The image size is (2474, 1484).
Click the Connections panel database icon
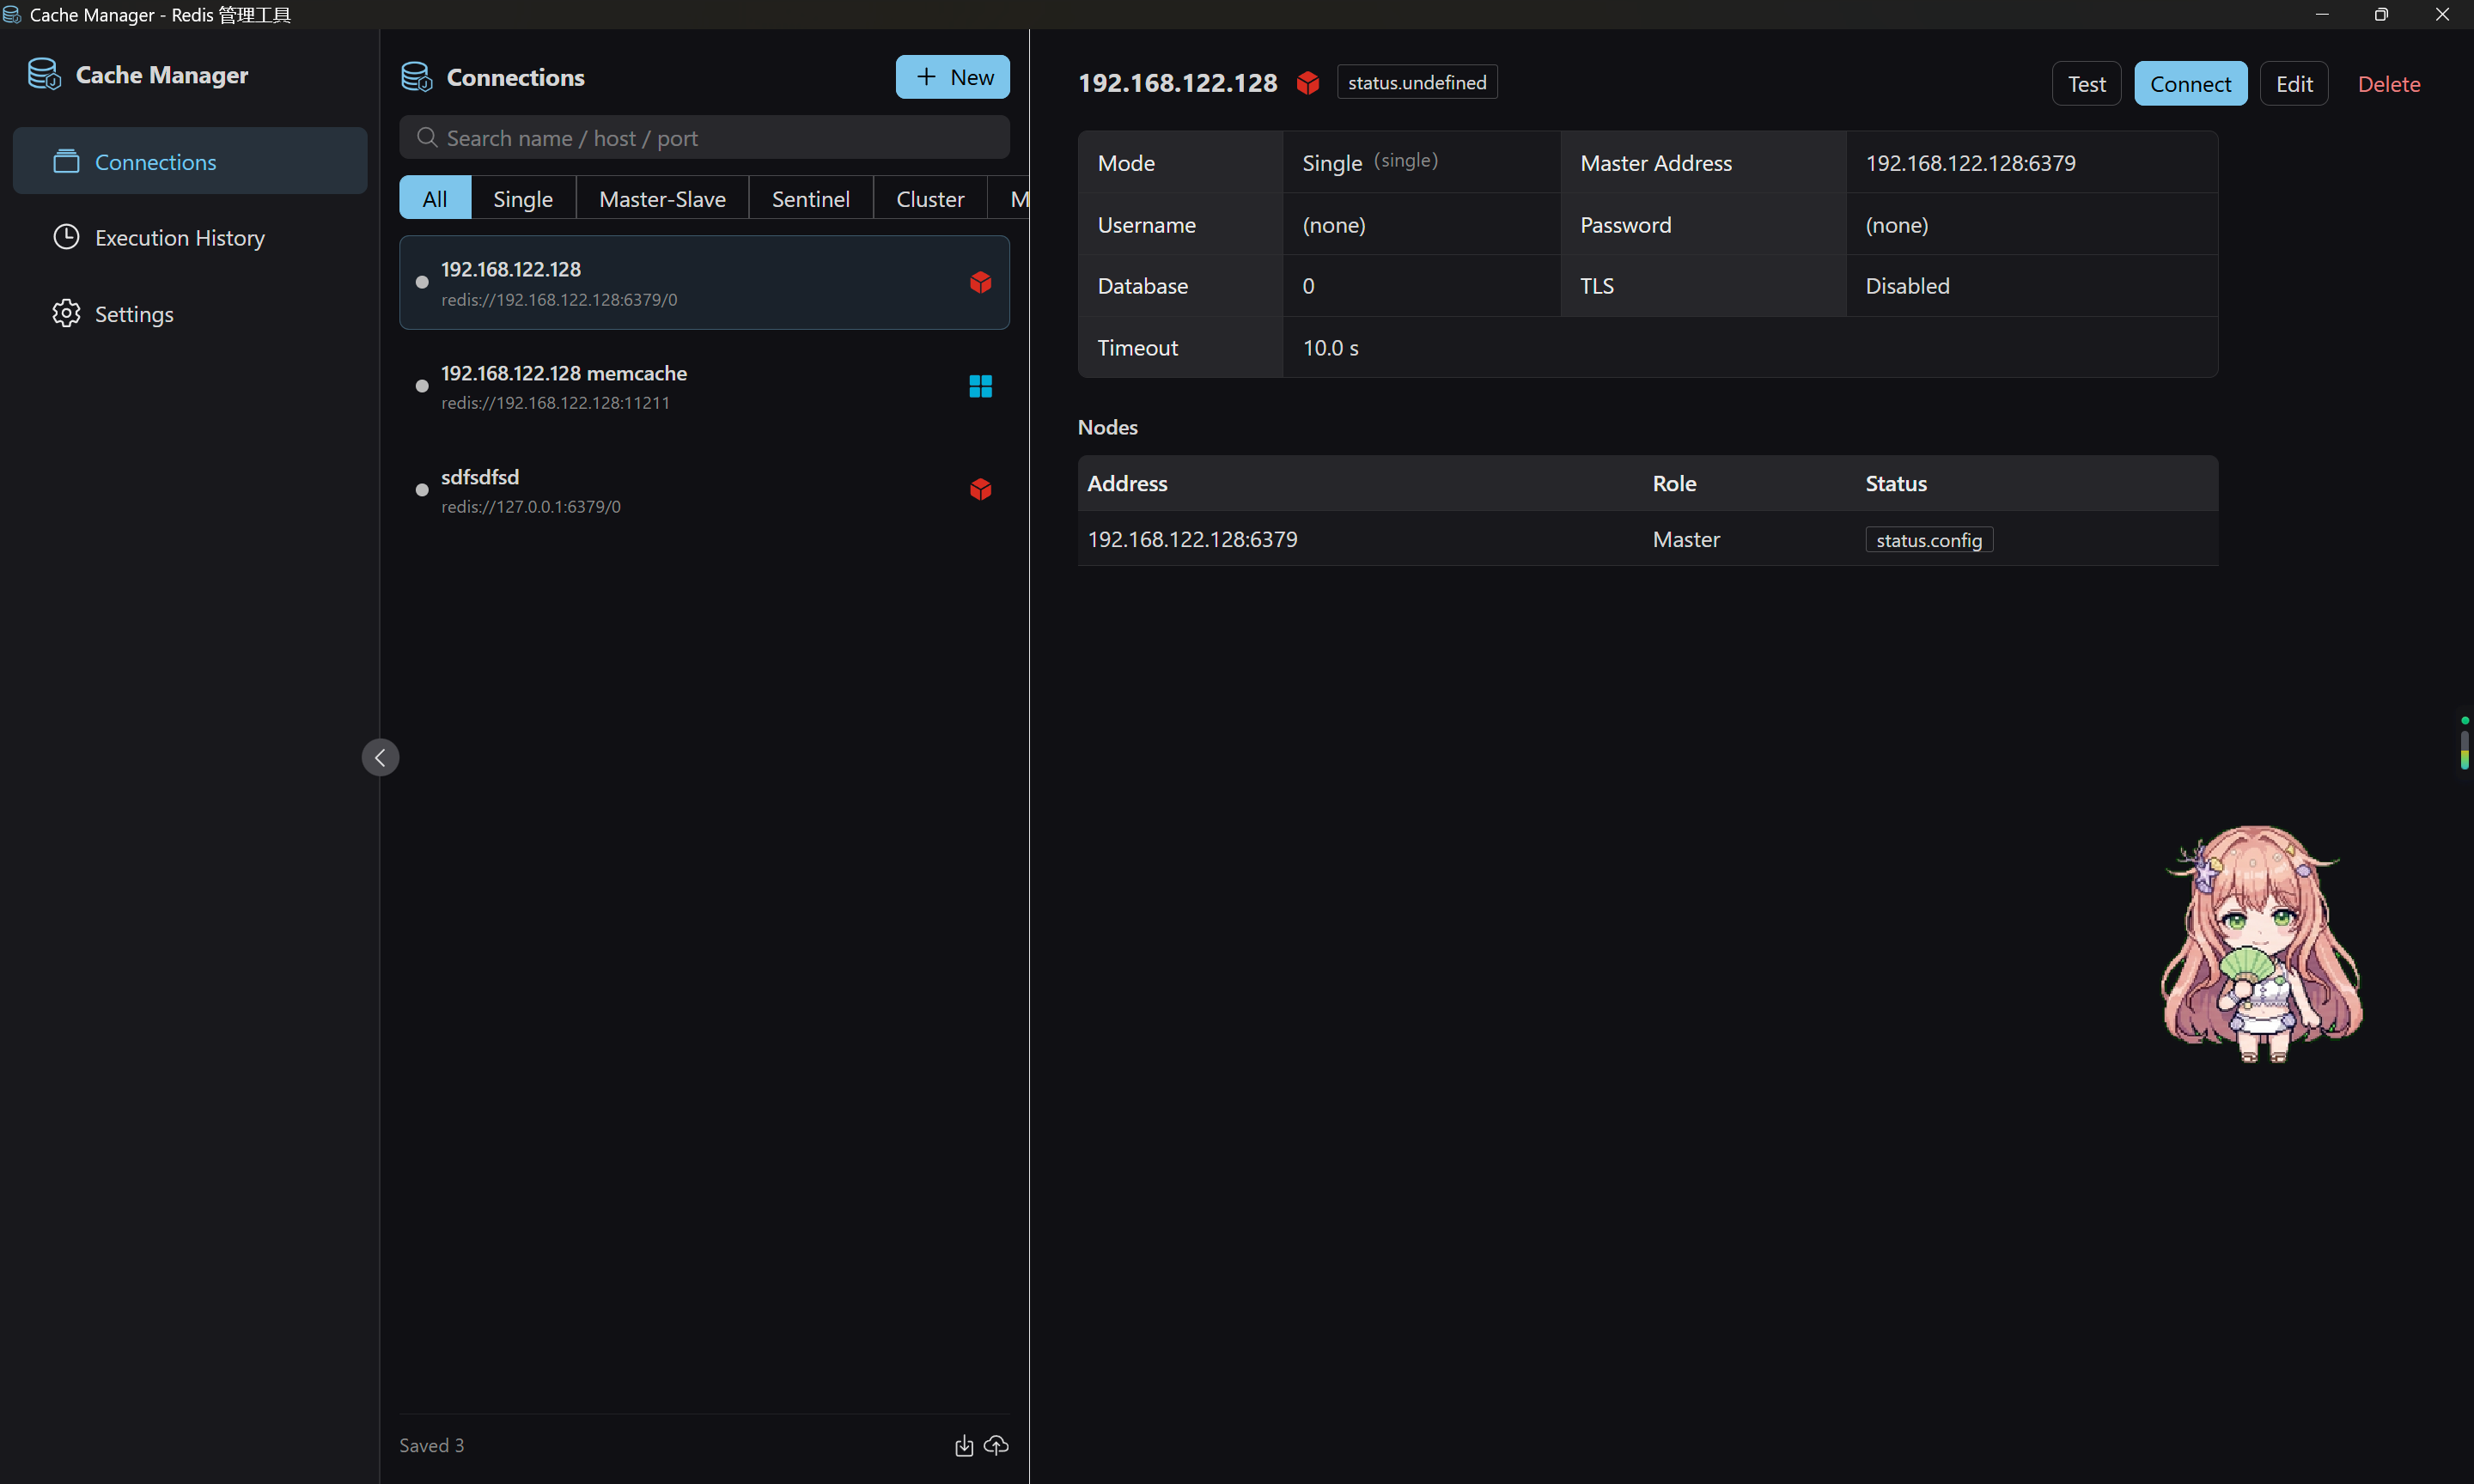416,77
